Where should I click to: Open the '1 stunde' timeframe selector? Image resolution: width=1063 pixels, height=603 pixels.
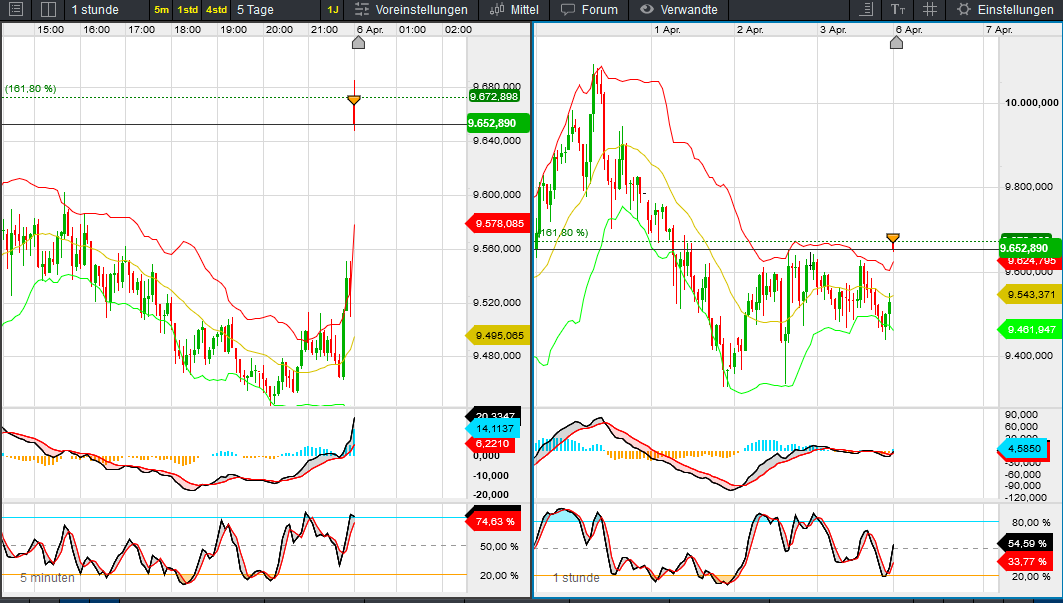pyautogui.click(x=96, y=9)
